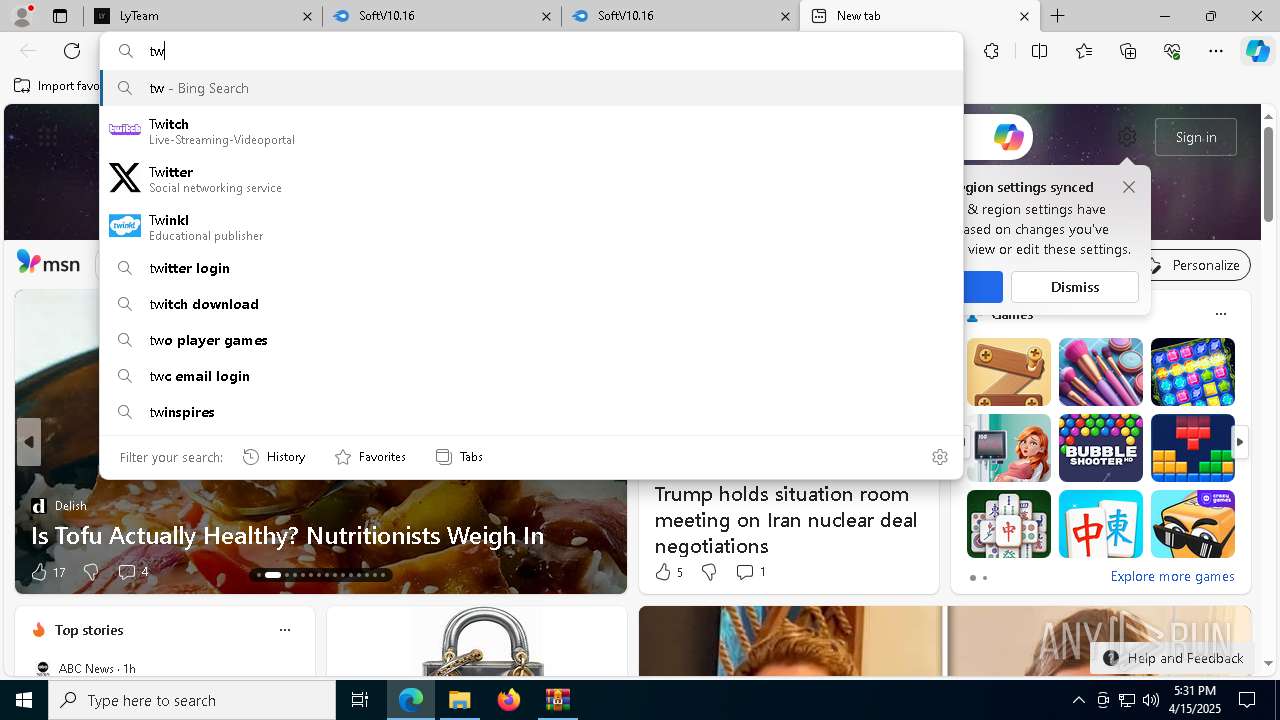1280x720 pixels.
Task: Switch to the LyTeam tab
Action: [x=204, y=16]
